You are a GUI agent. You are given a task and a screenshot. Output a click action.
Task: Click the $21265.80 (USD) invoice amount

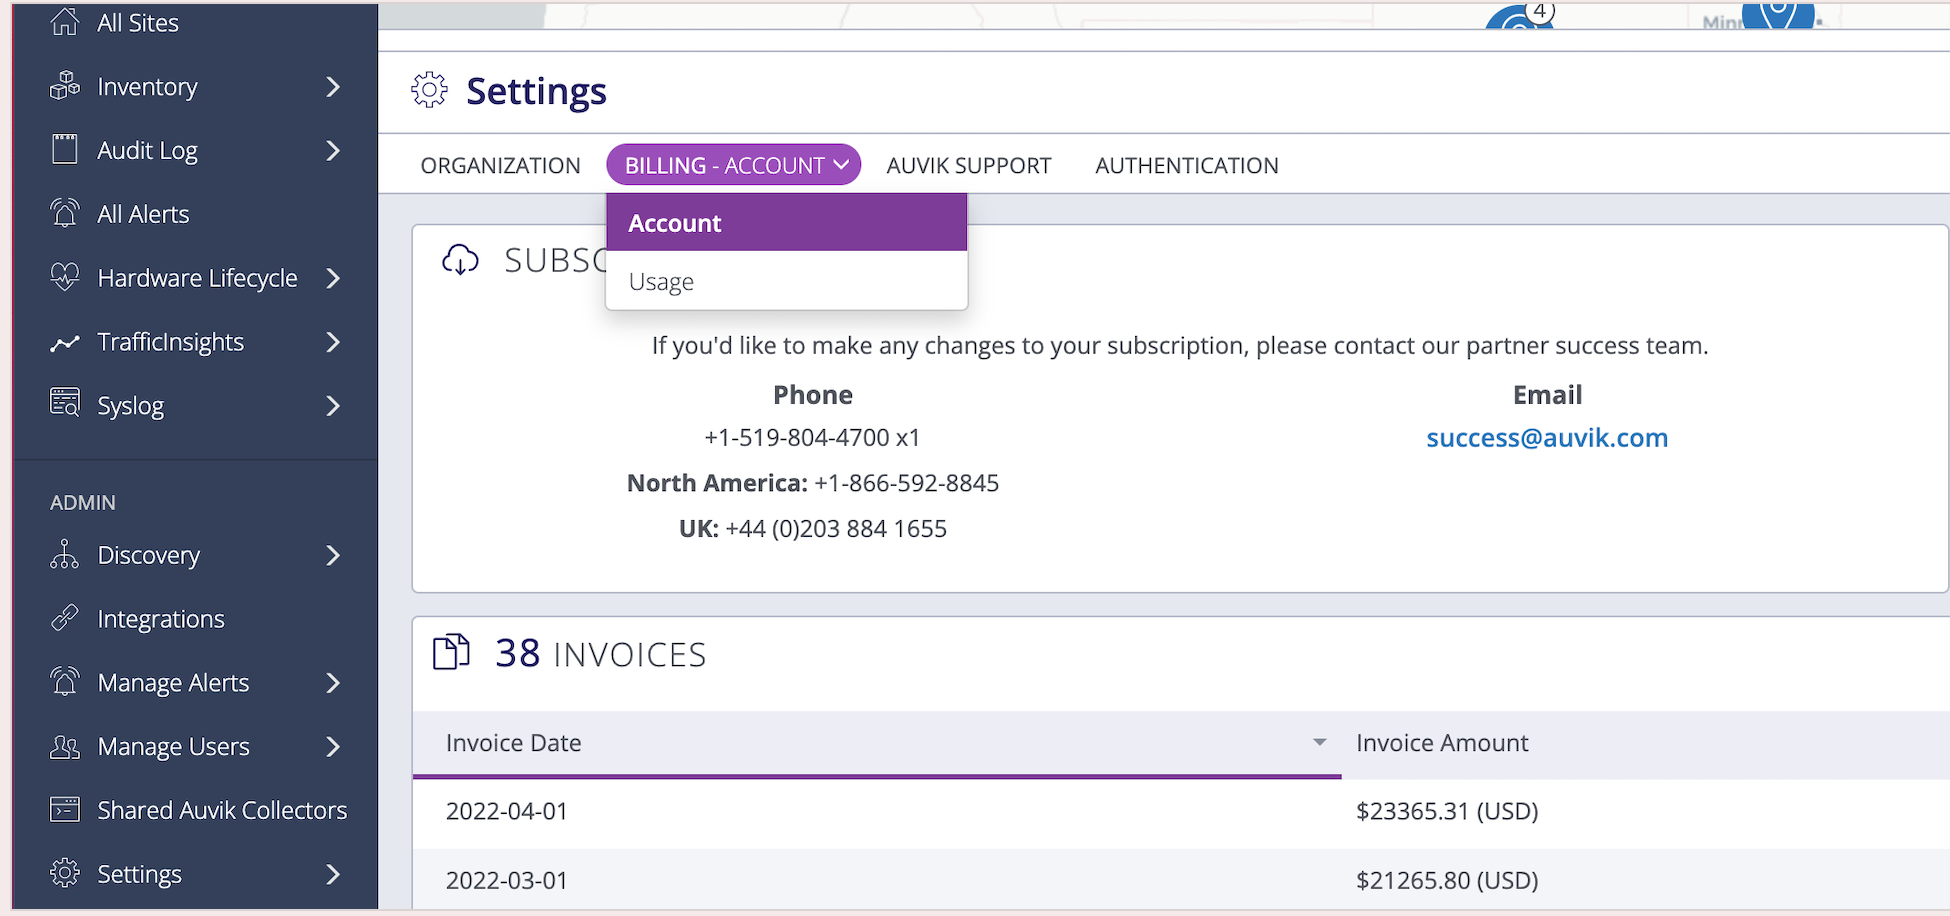[1447, 880]
